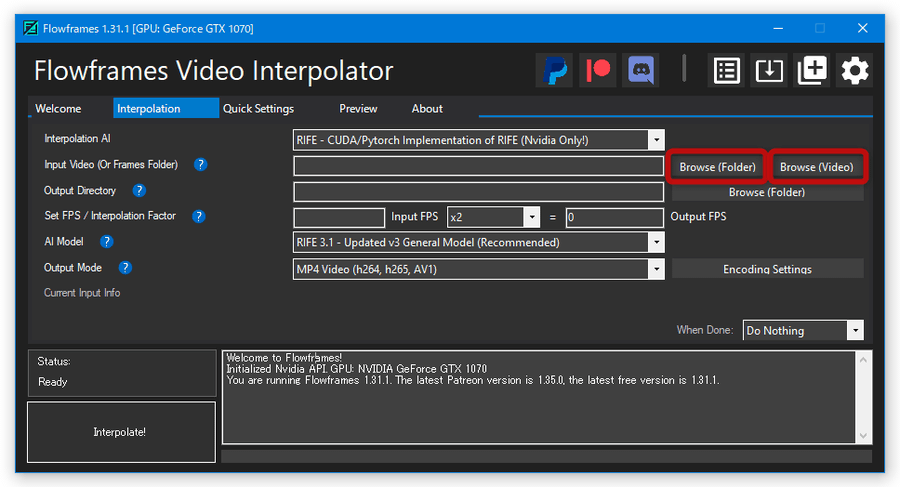The width and height of the screenshot is (900, 487).
Task: Show help for Output Directory
Action: (139, 190)
